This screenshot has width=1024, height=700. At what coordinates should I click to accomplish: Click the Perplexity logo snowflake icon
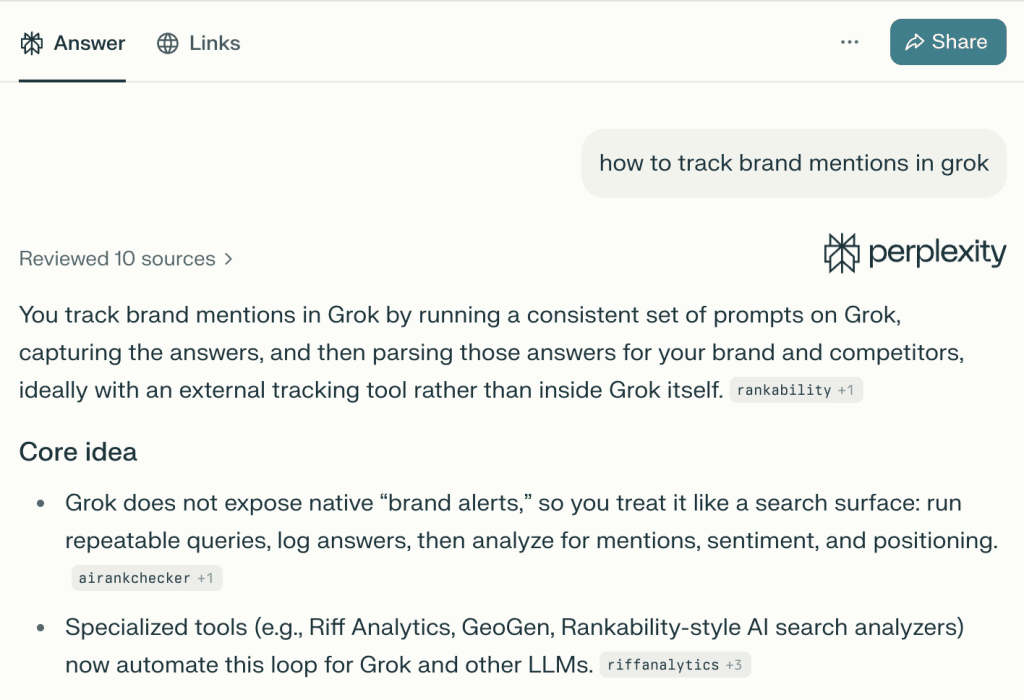click(x=841, y=253)
